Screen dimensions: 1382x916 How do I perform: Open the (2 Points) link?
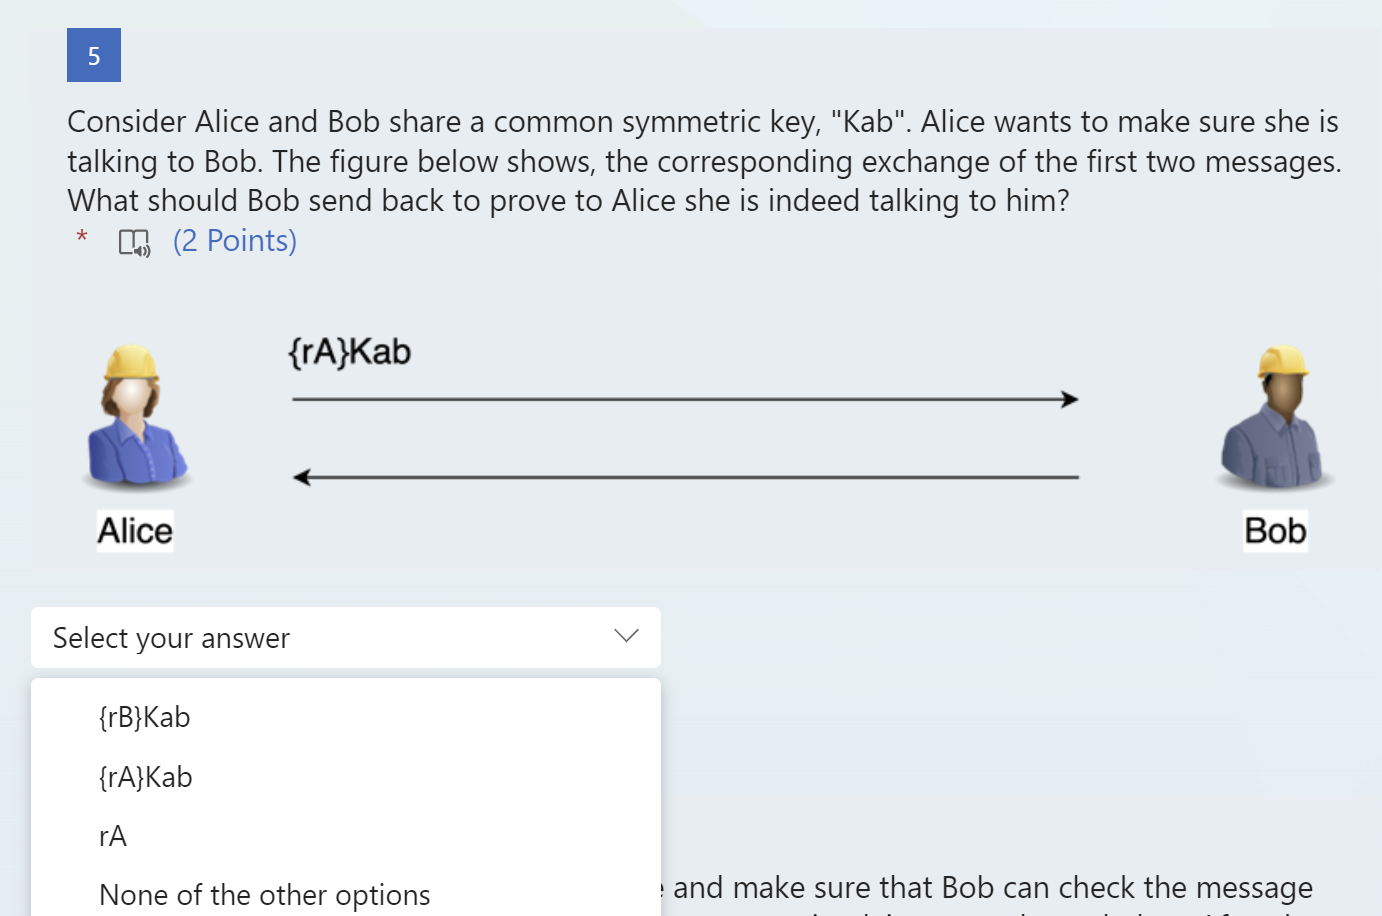234,240
